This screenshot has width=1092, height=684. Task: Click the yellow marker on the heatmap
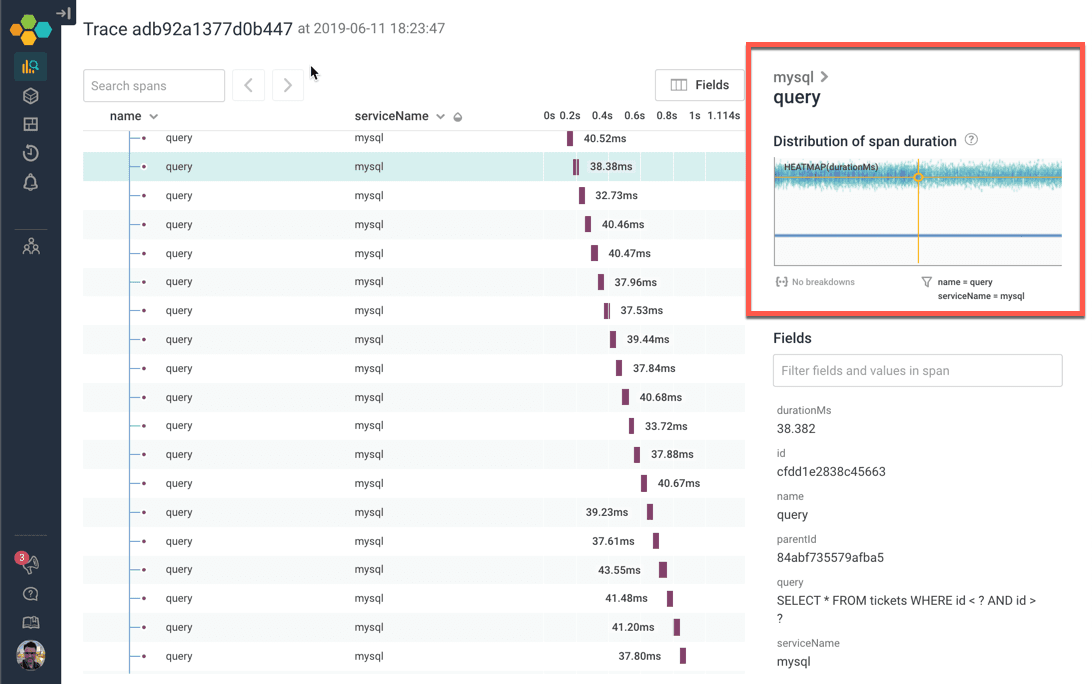918,178
